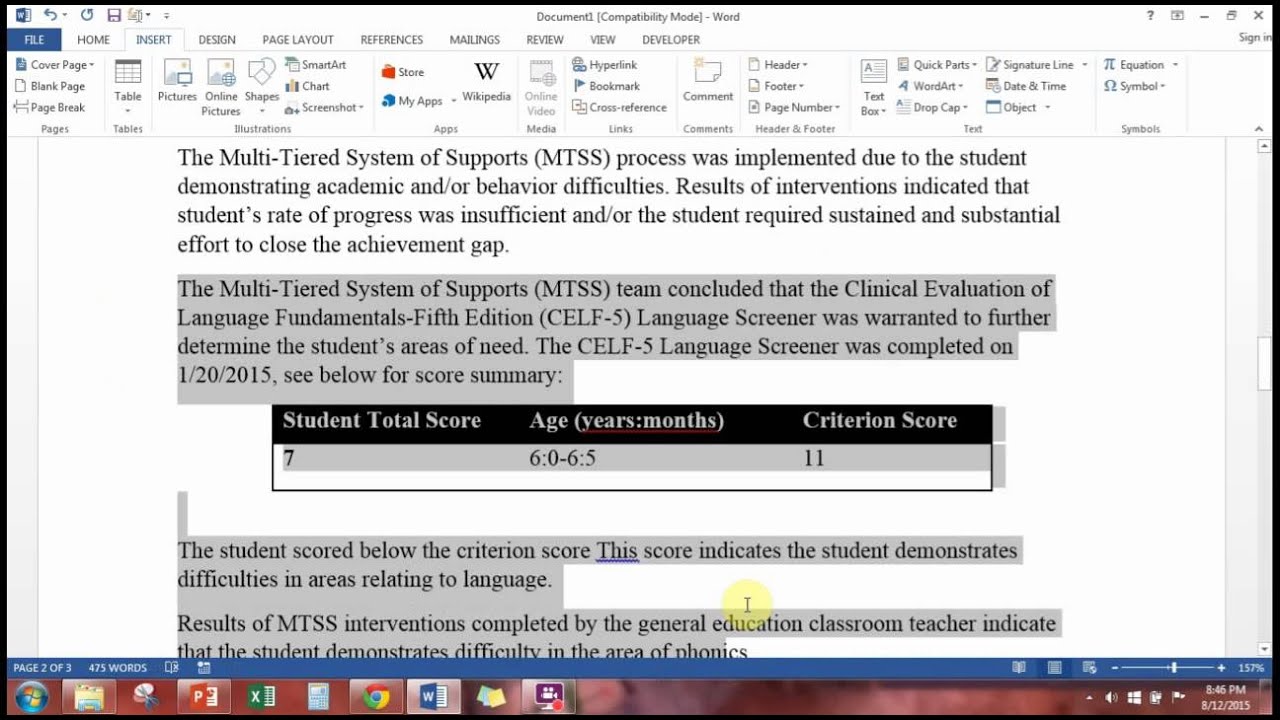Click the My Apps button
The image size is (1280, 720).
[x=413, y=101]
